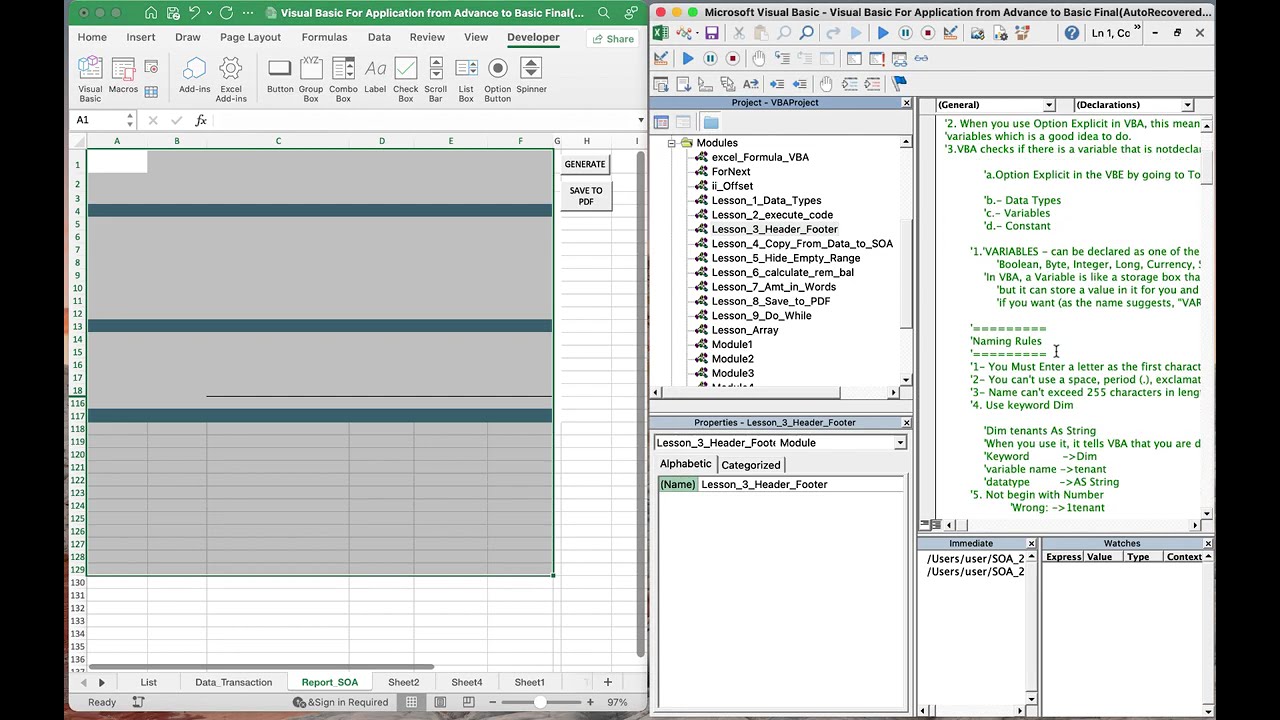Click Indent icon in VBA edit toolbar
1280x720 pixels.
(x=777, y=83)
